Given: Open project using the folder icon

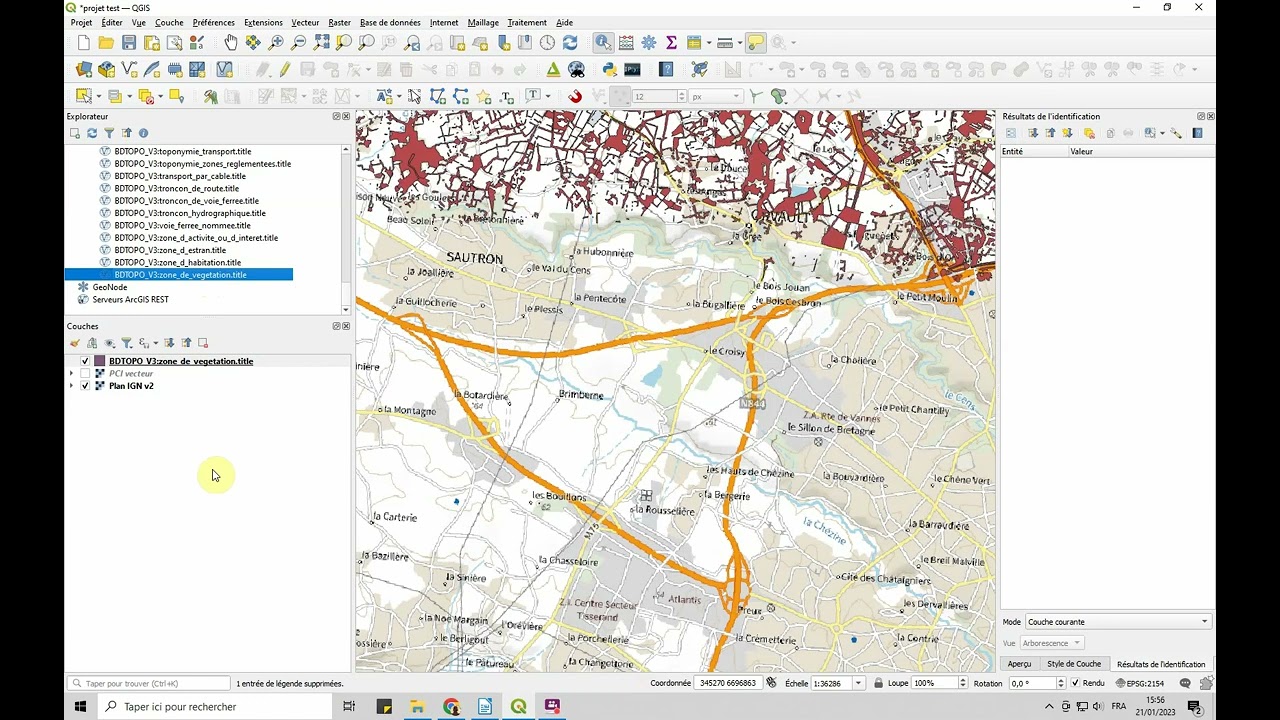Looking at the screenshot, I should coord(106,43).
